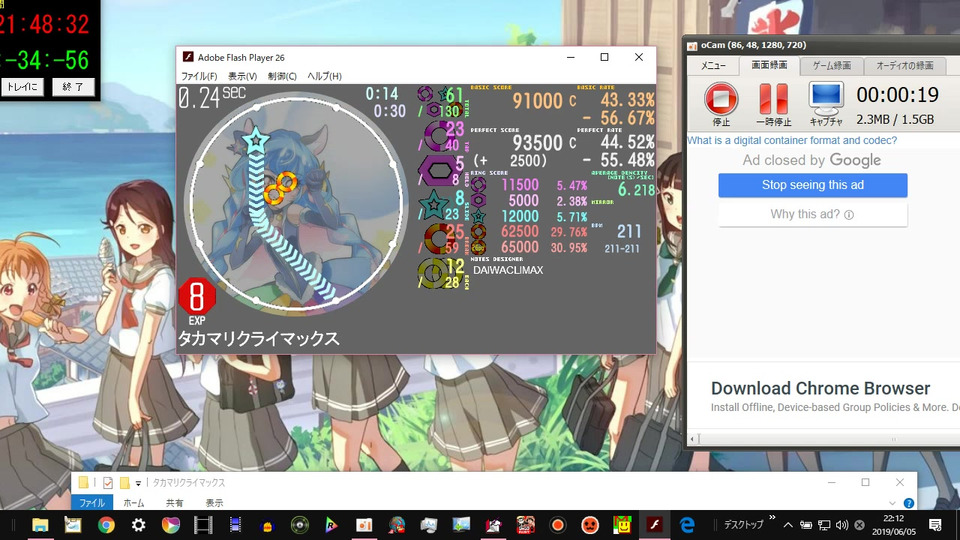Open the oCam メニュー tab
This screenshot has height=540, width=960.
pos(713,66)
